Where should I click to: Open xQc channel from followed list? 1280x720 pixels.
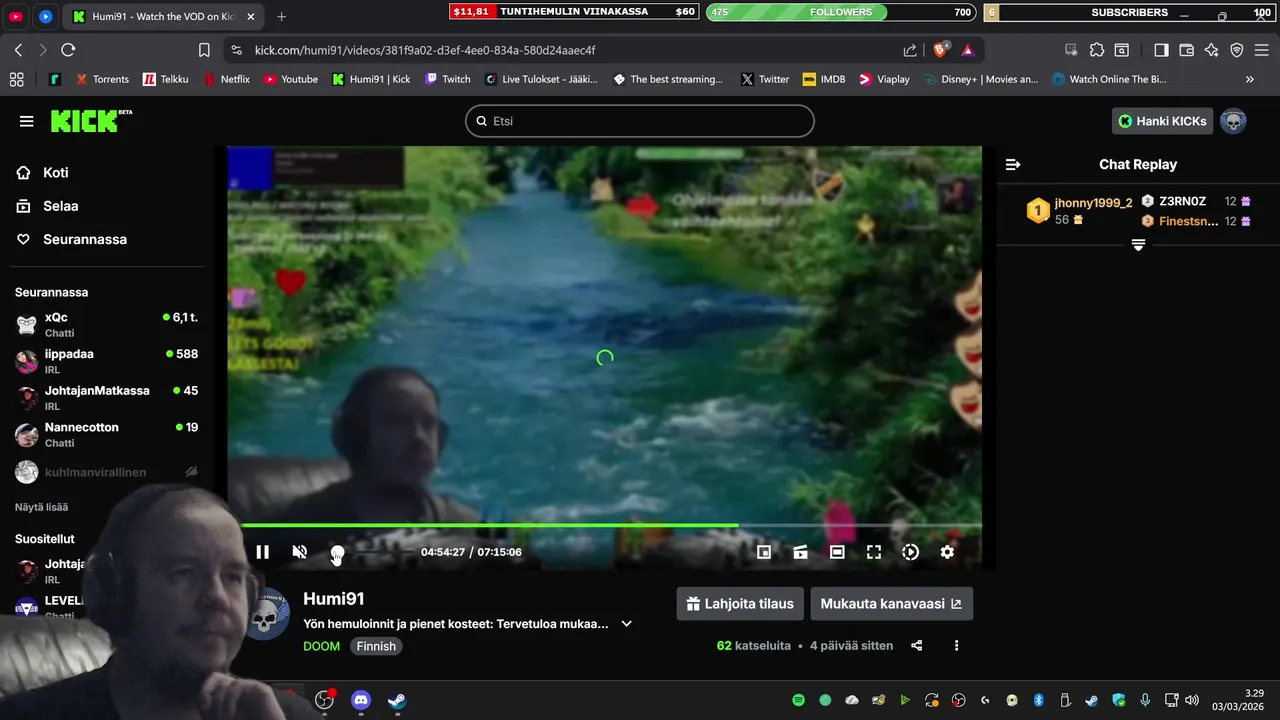(x=107, y=324)
